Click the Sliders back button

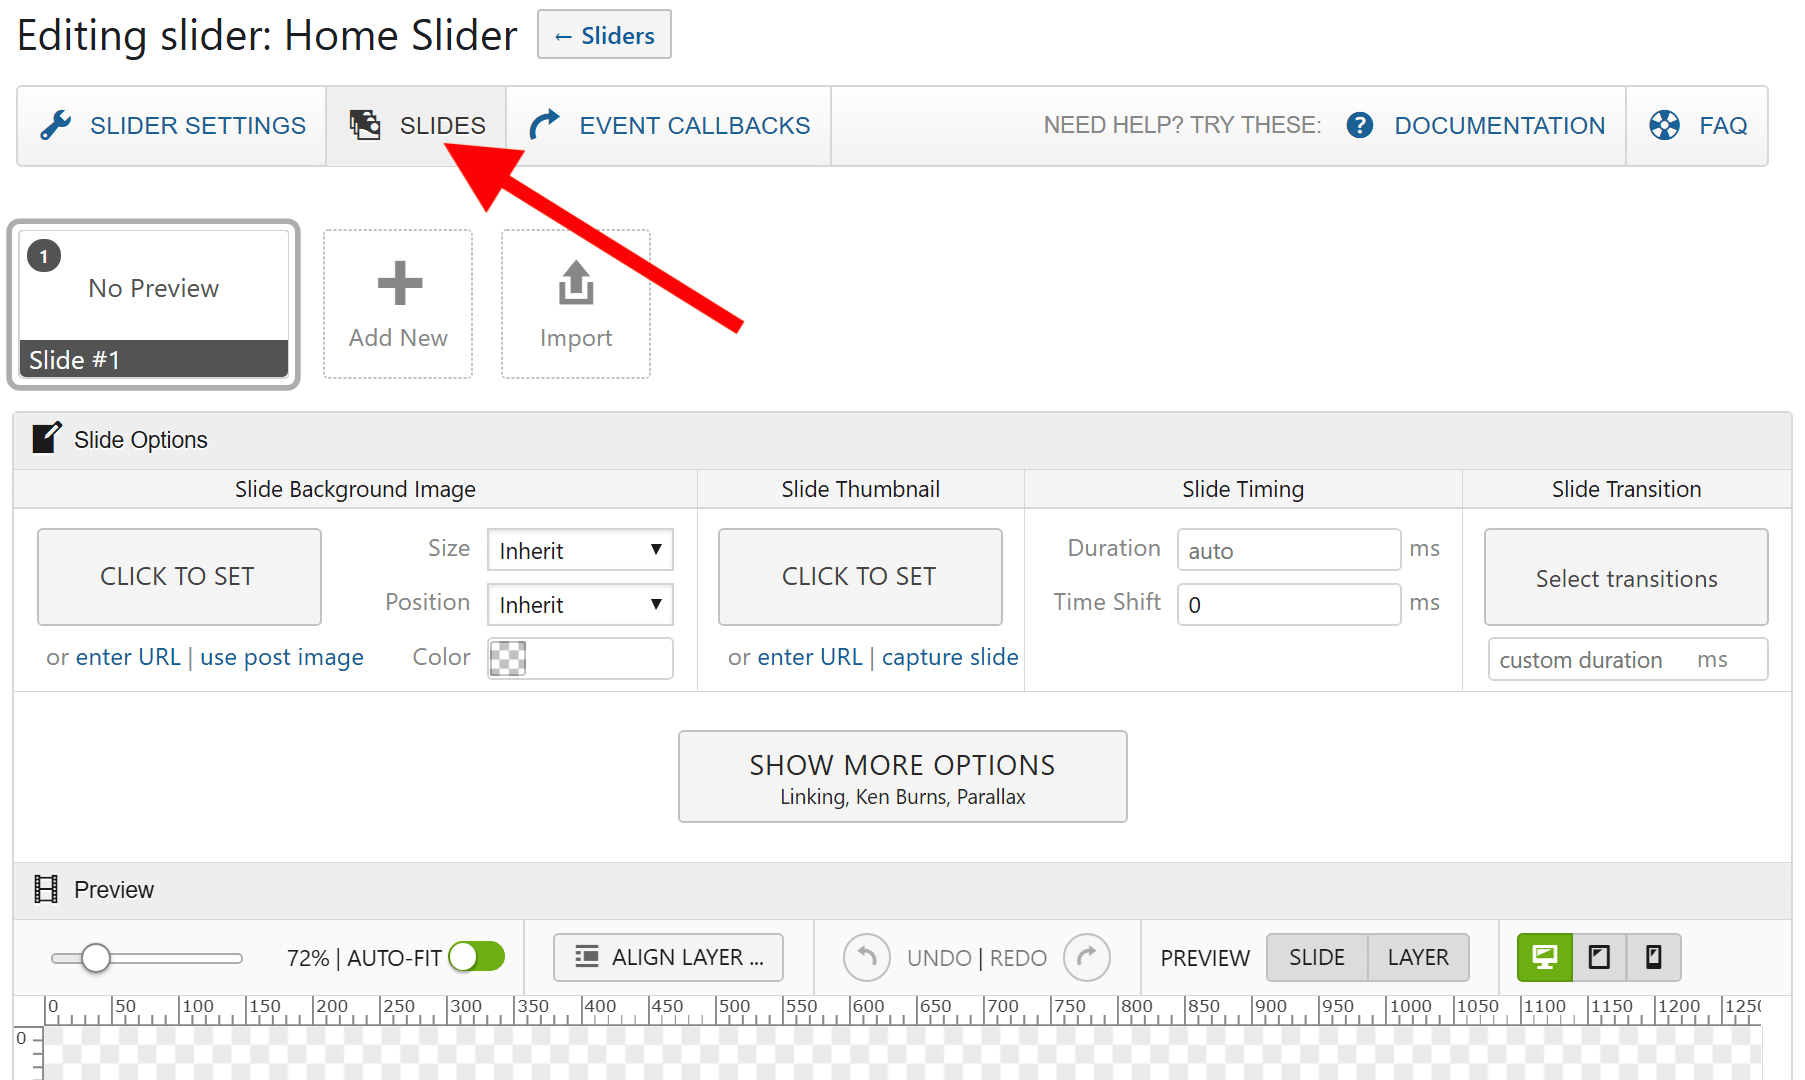coord(603,34)
